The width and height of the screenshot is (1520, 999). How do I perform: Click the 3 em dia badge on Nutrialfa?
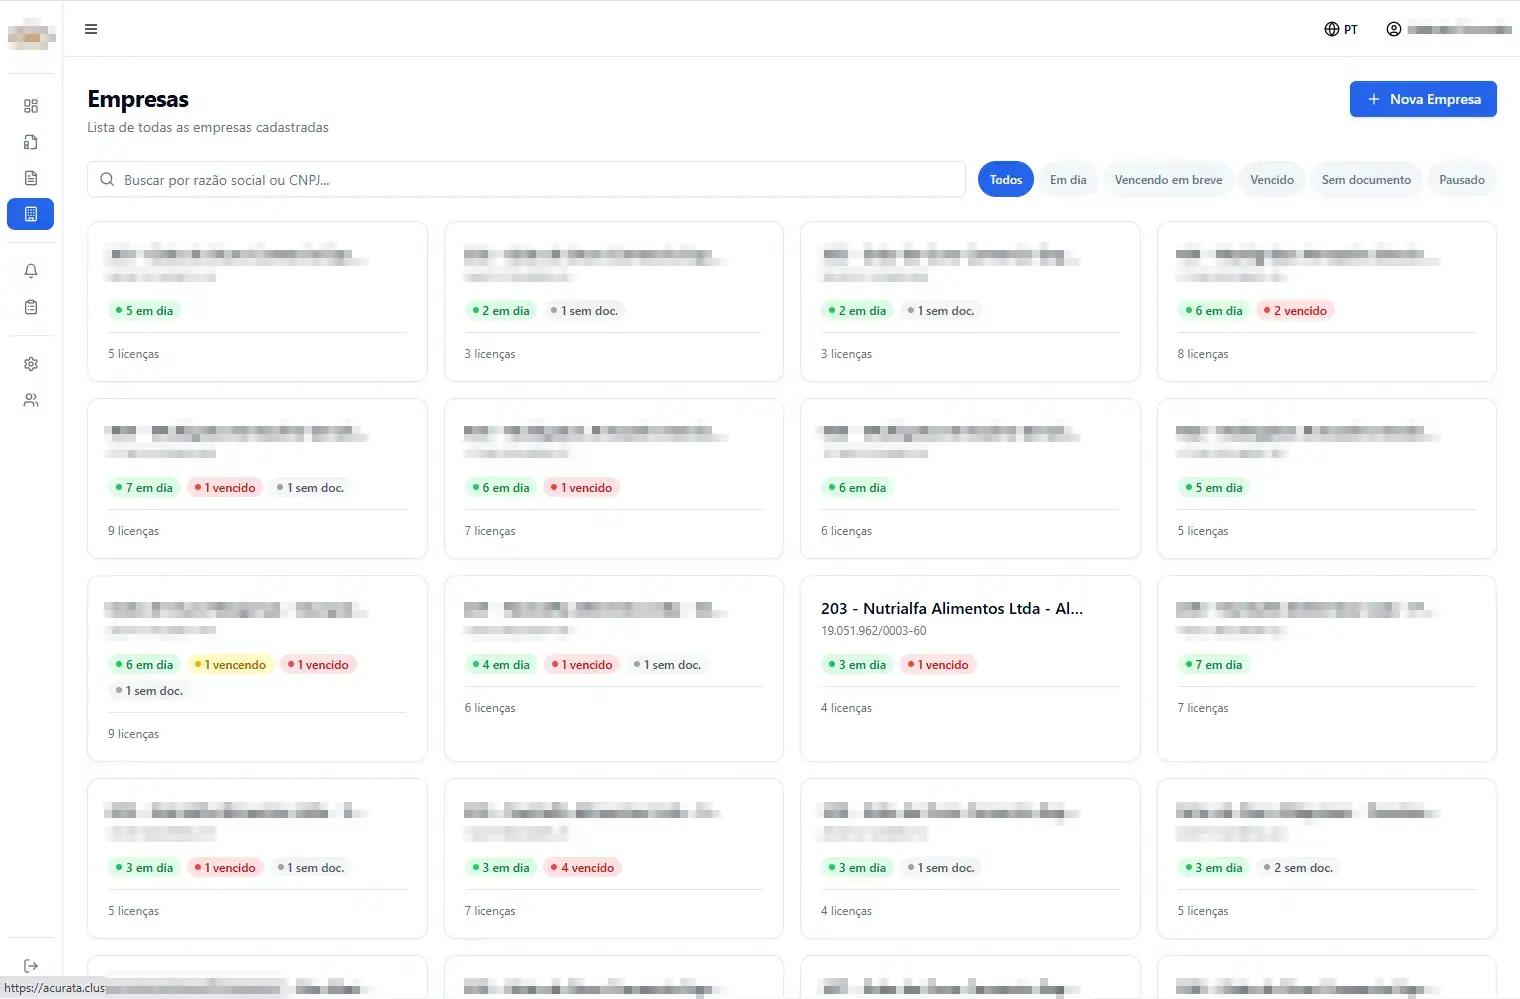coord(857,665)
